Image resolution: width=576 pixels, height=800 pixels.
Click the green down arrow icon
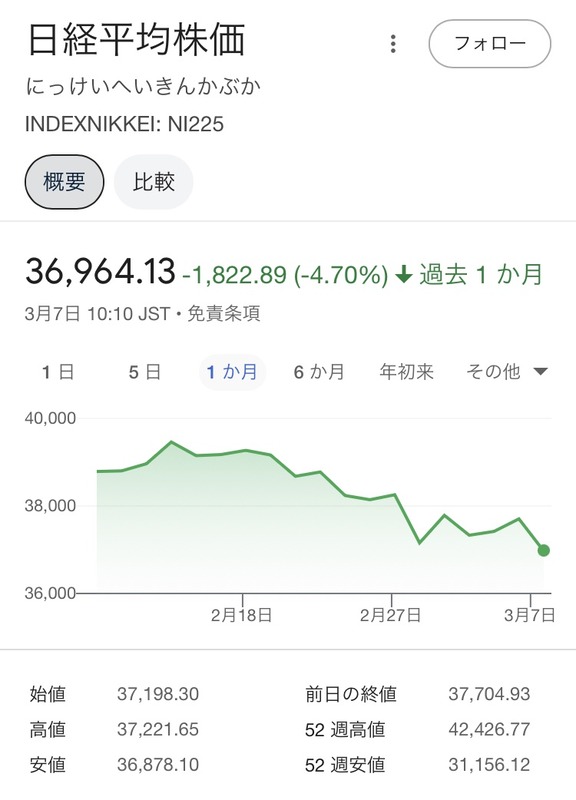(404, 274)
